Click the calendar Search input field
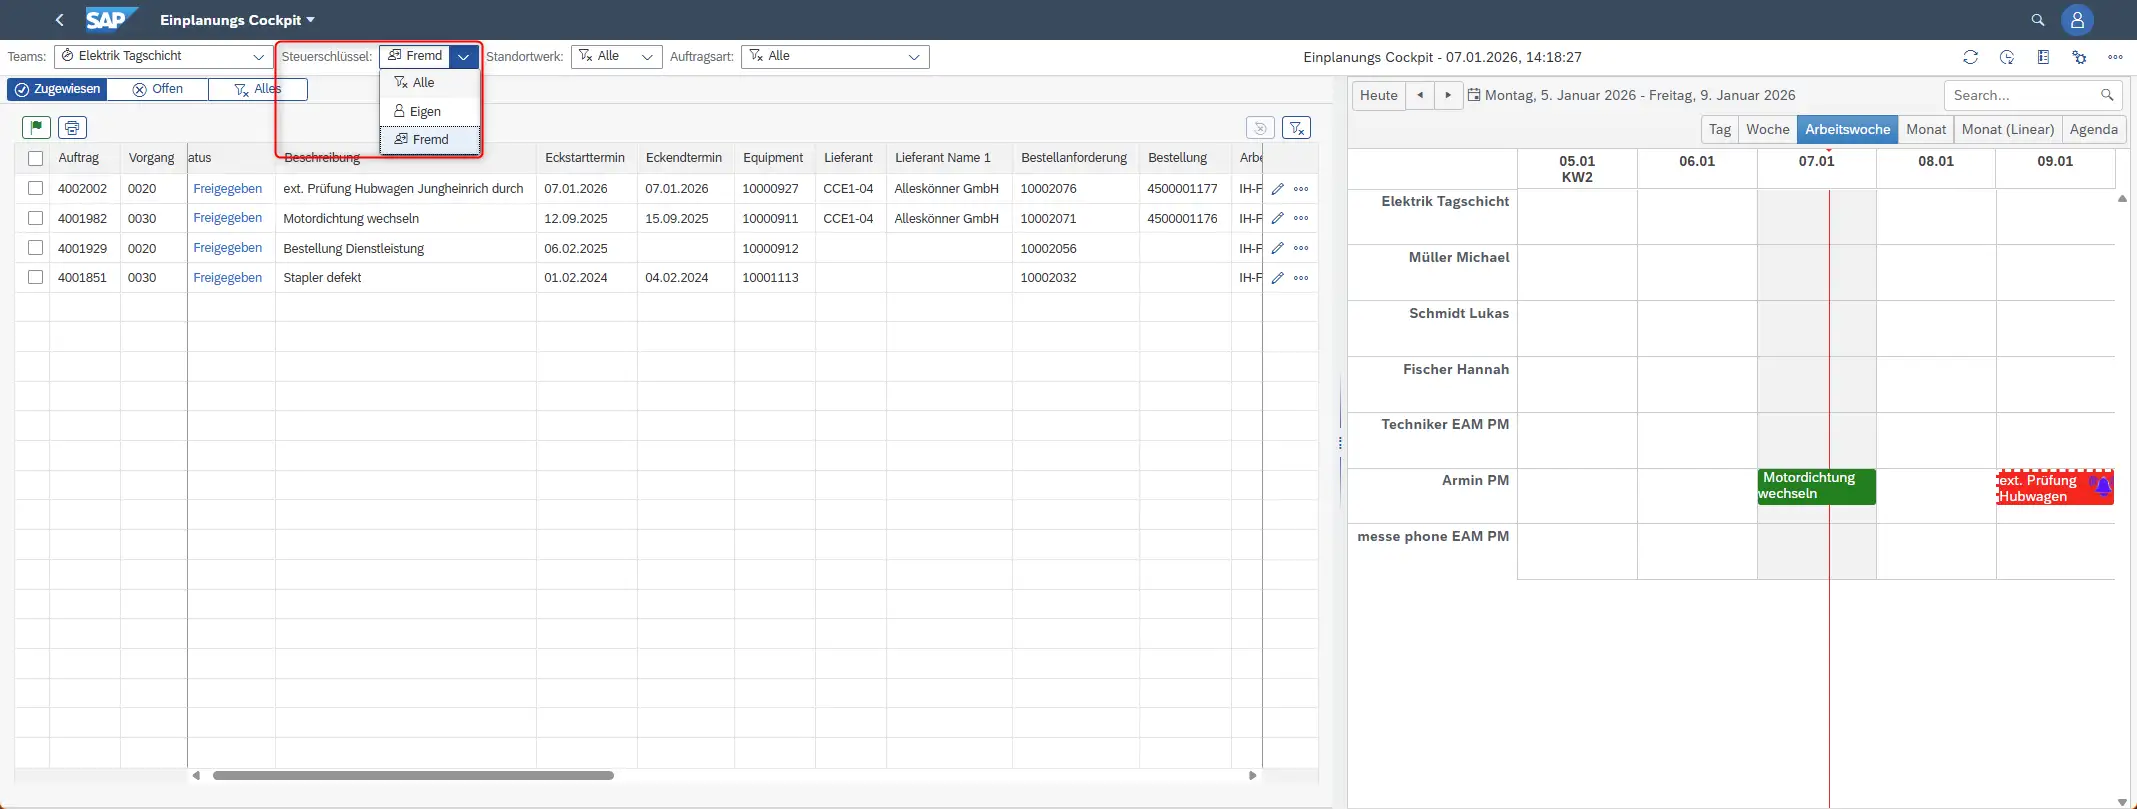This screenshot has width=2137, height=809. (2020, 95)
